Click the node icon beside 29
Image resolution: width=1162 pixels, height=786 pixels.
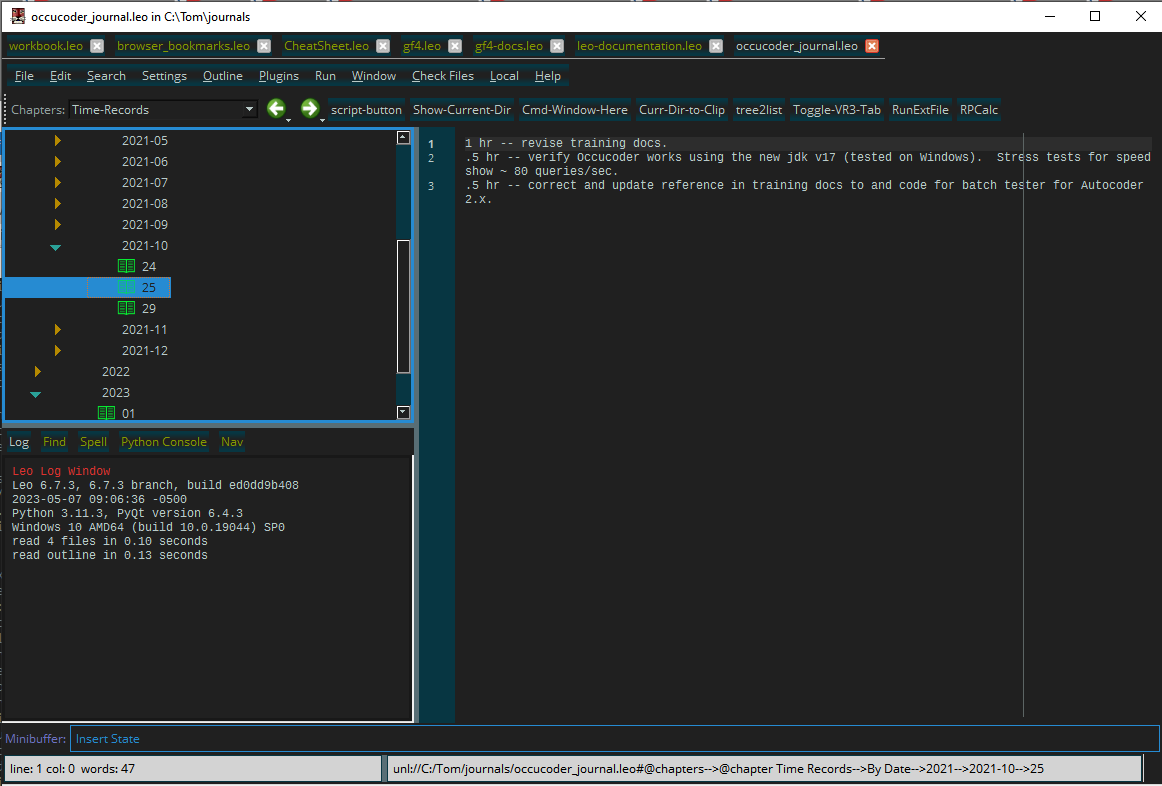click(x=126, y=309)
